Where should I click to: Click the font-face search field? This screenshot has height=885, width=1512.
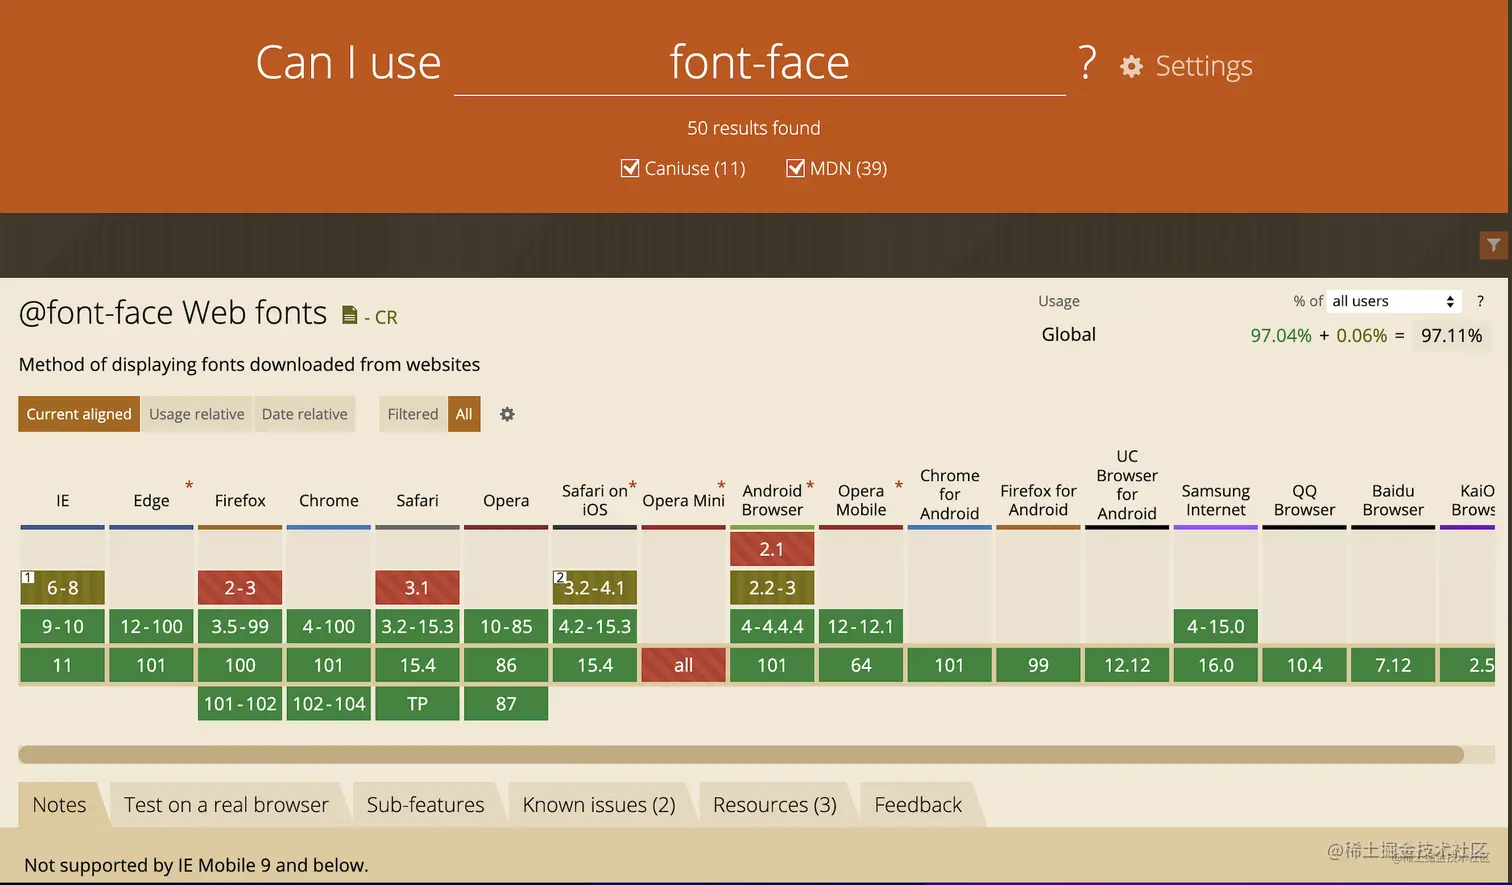click(760, 63)
